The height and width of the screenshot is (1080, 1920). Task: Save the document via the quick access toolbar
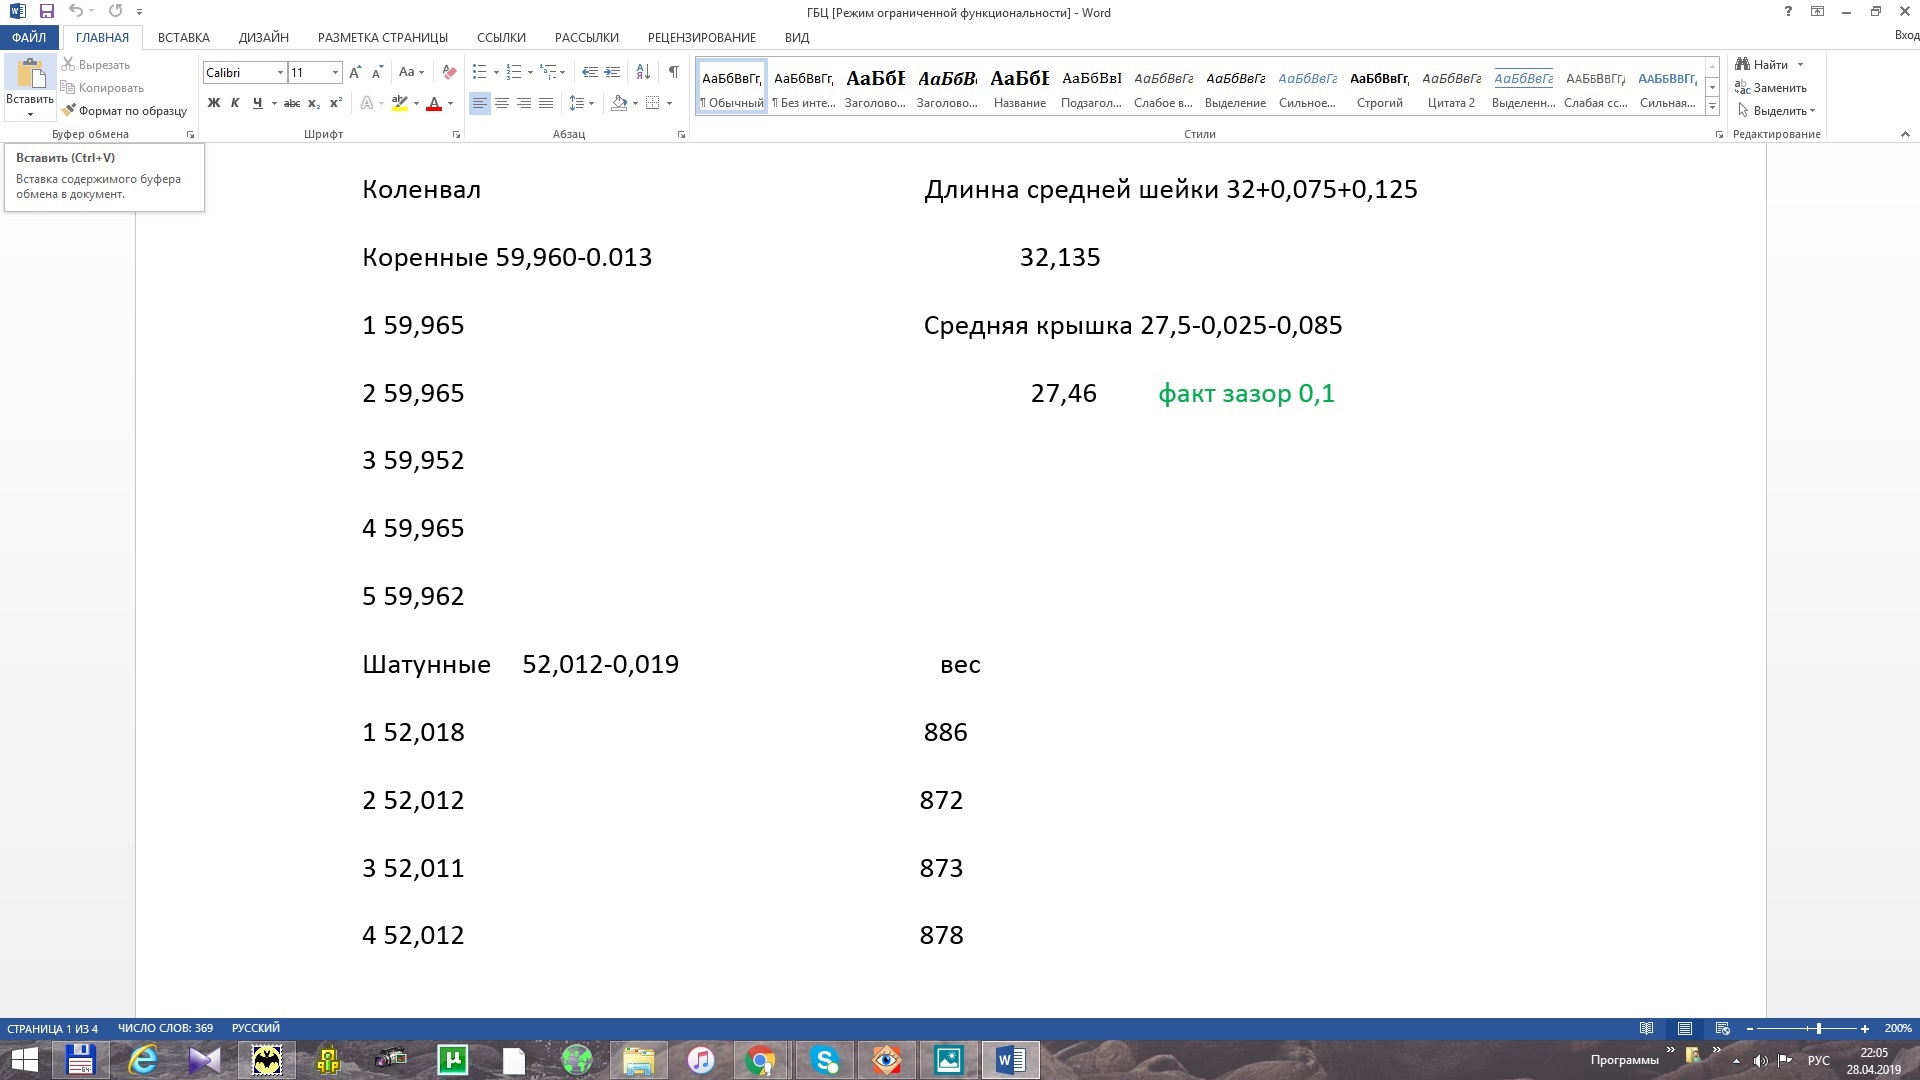pos(47,12)
